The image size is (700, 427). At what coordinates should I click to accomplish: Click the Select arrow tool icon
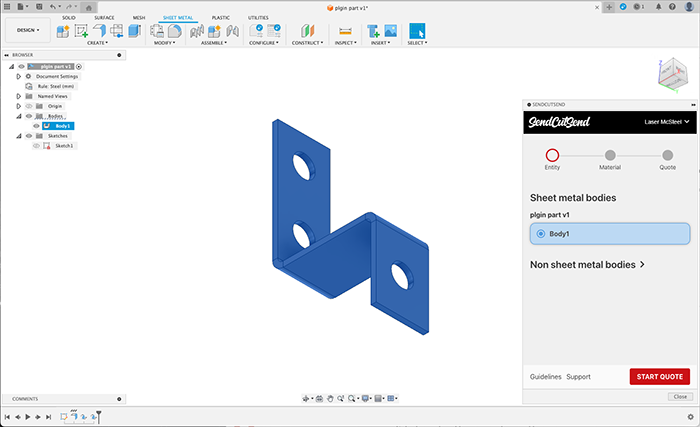click(x=417, y=31)
